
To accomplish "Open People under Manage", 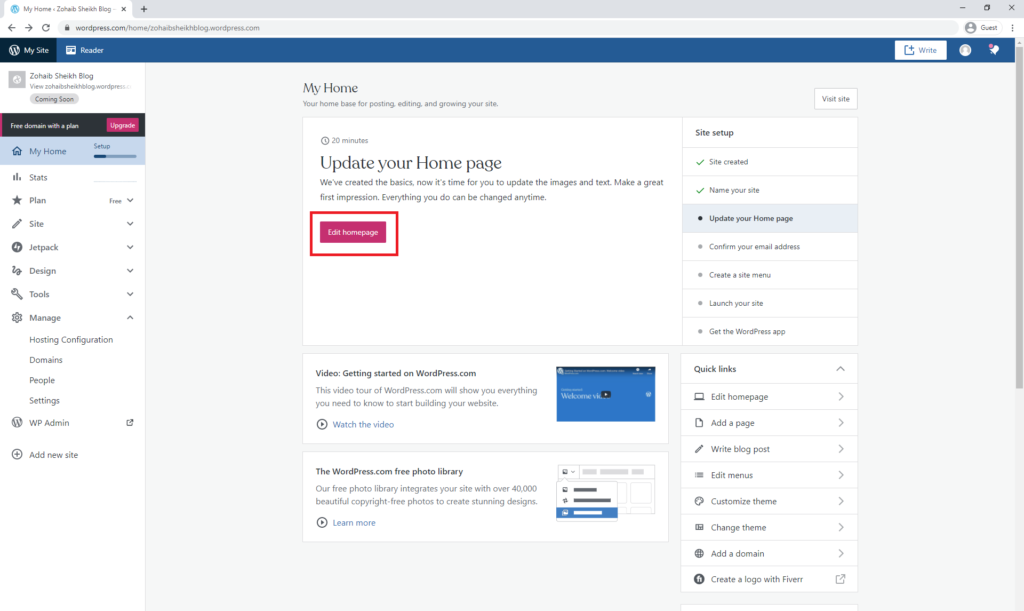I will tap(42, 380).
